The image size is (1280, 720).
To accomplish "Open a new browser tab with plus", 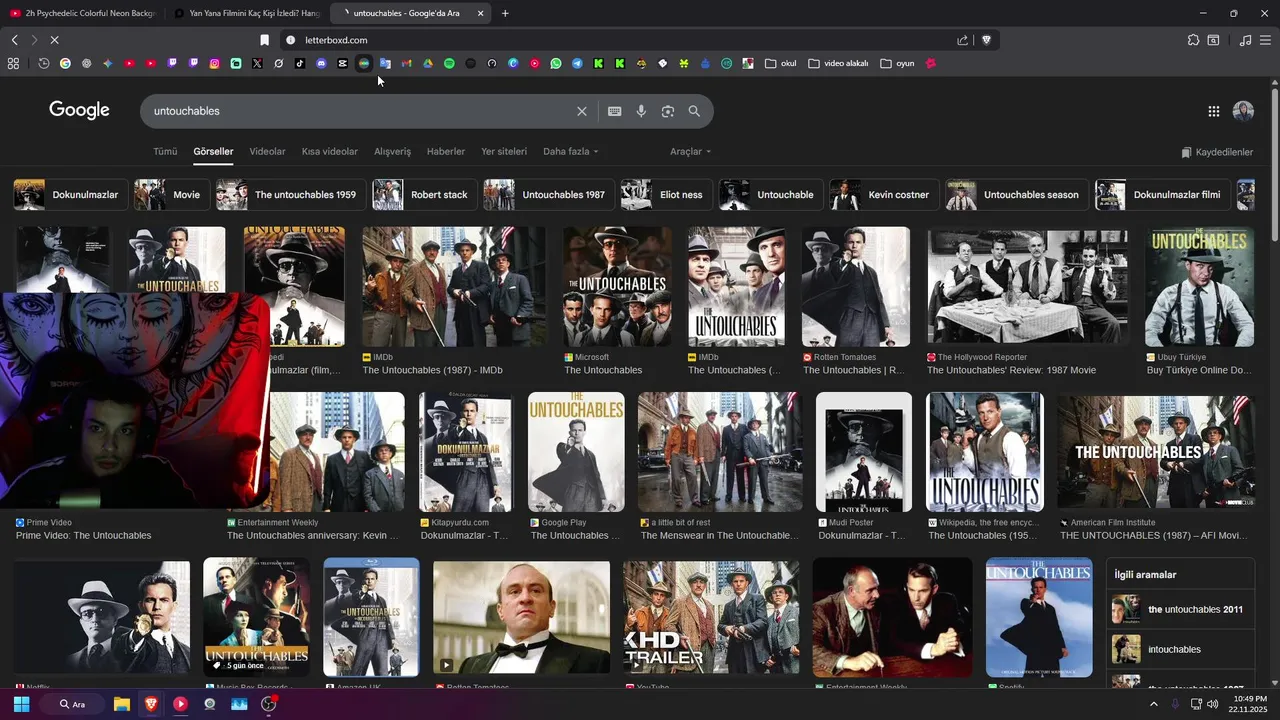I will point(505,13).
